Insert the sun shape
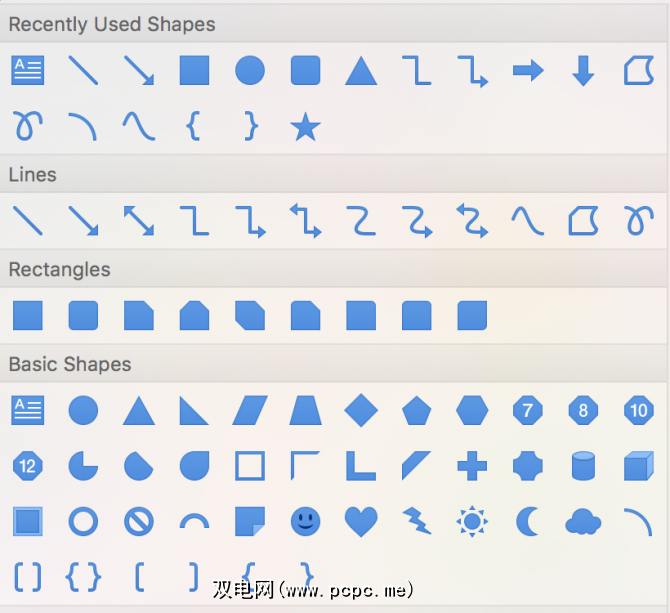The image size is (670, 613). pyautogui.click(x=472, y=520)
